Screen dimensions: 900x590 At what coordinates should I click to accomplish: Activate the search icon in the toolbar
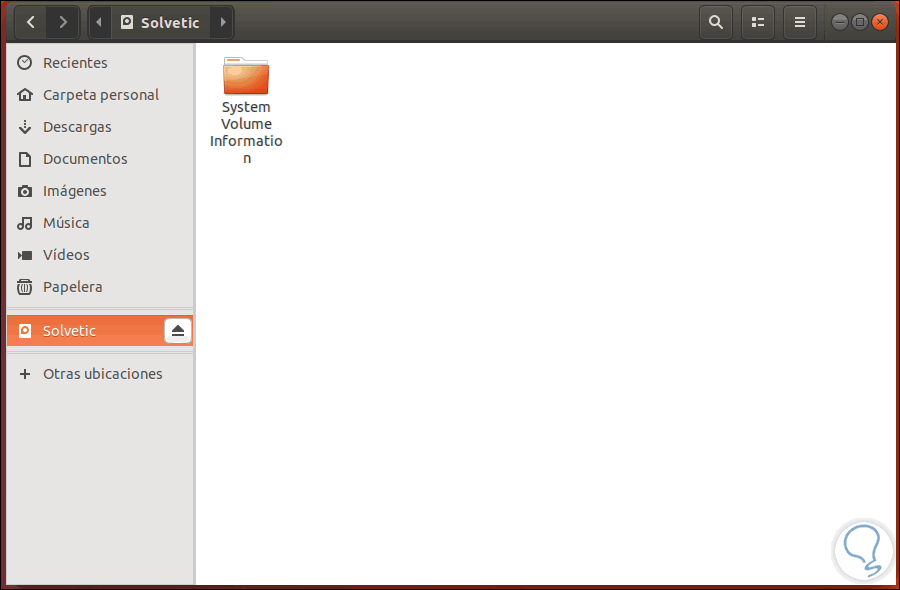click(x=716, y=21)
